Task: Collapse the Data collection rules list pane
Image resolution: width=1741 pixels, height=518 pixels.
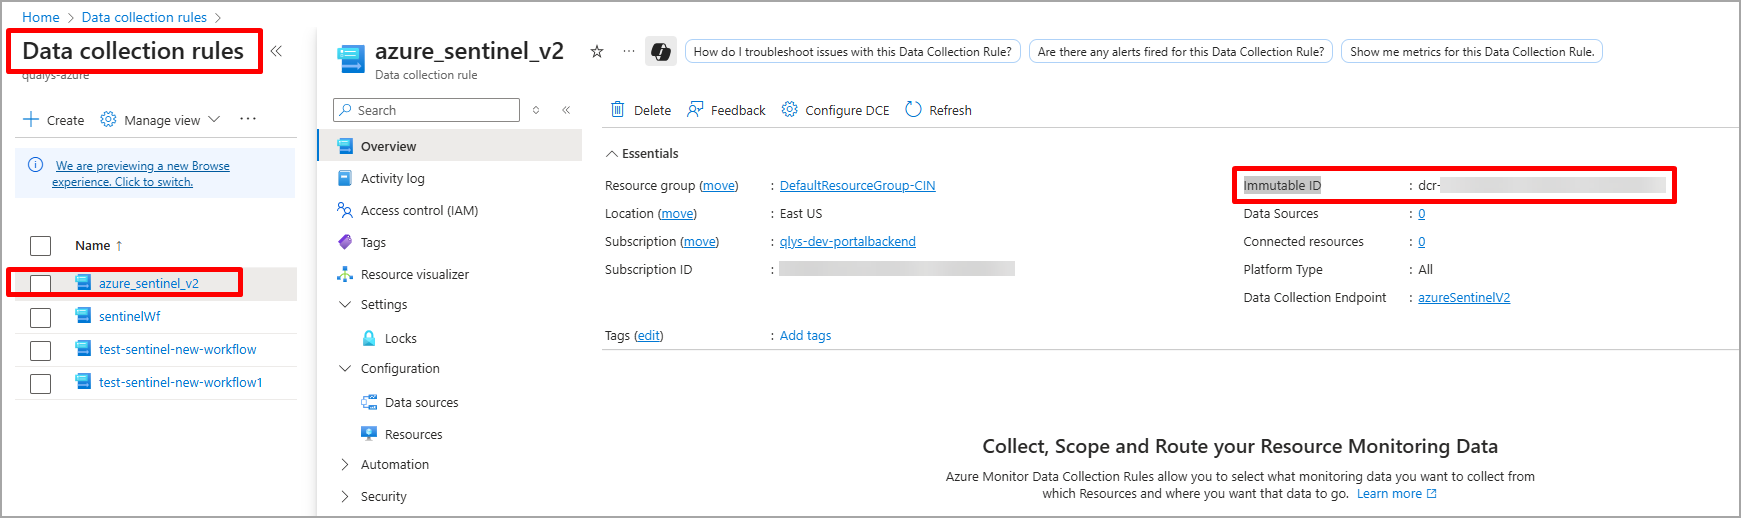Action: pyautogui.click(x=276, y=51)
